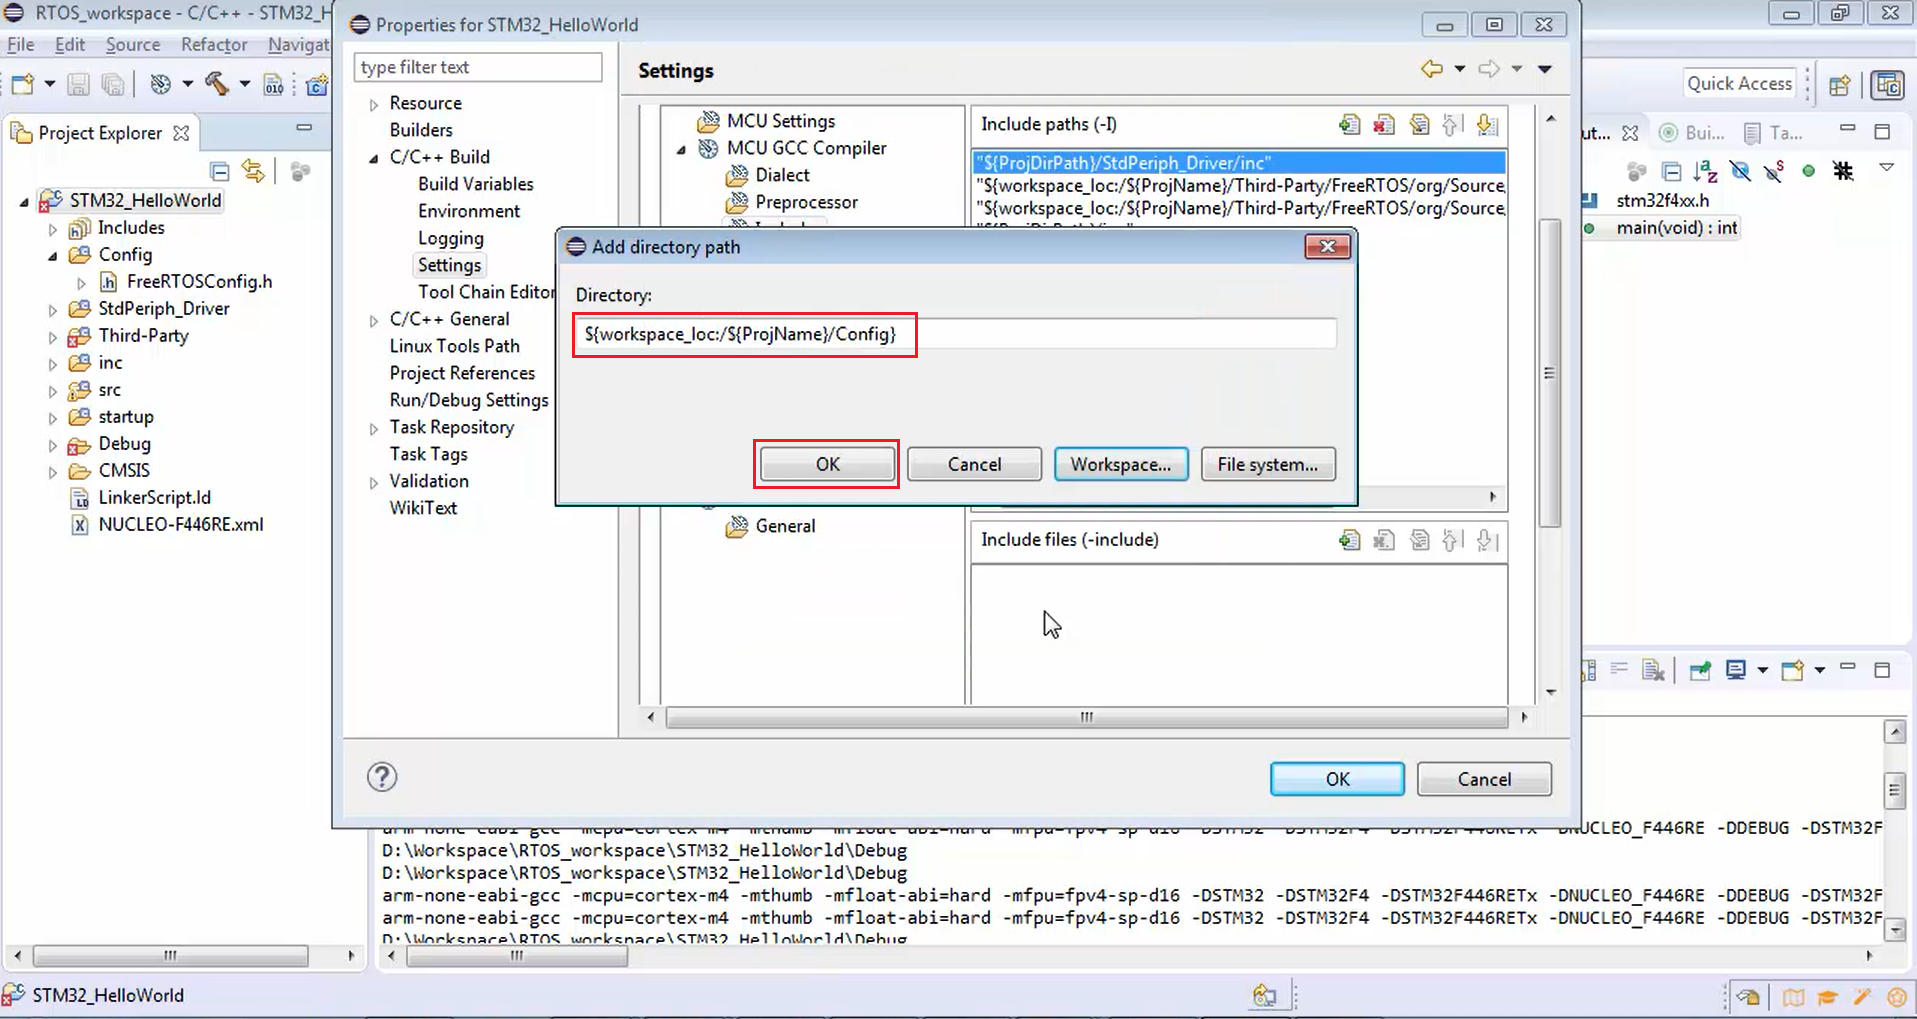1917x1019 pixels.
Task: Click the Directory path input field
Action: click(x=955, y=334)
